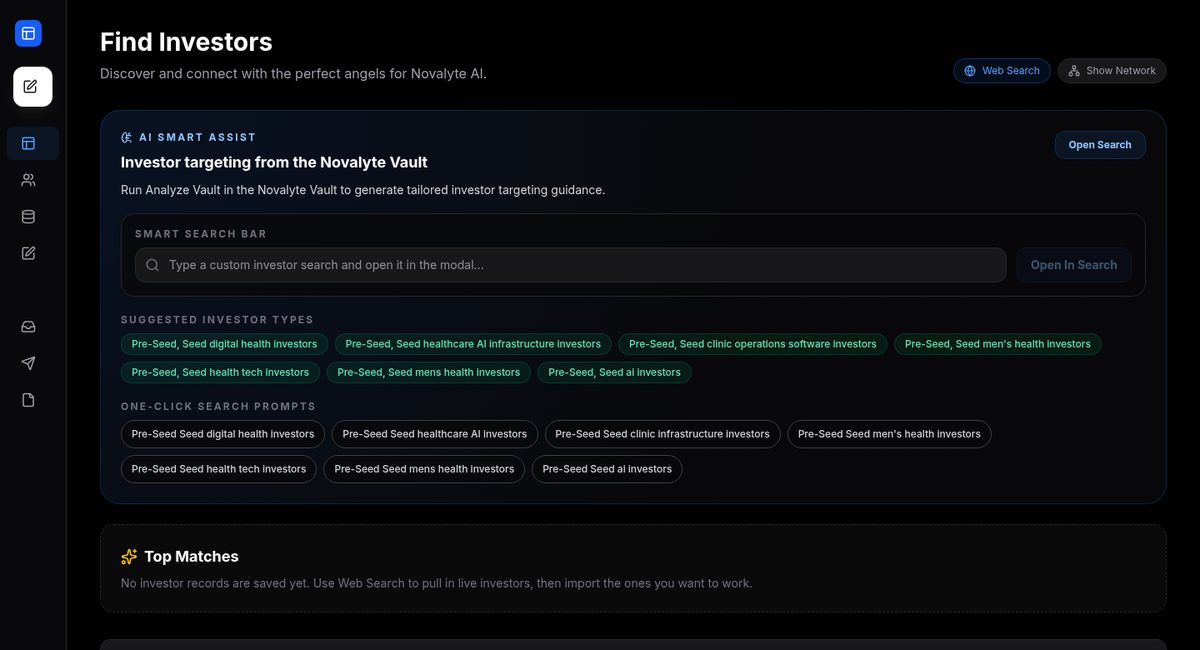Click the Open In Search button
The width and height of the screenshot is (1200, 650).
(x=1074, y=265)
